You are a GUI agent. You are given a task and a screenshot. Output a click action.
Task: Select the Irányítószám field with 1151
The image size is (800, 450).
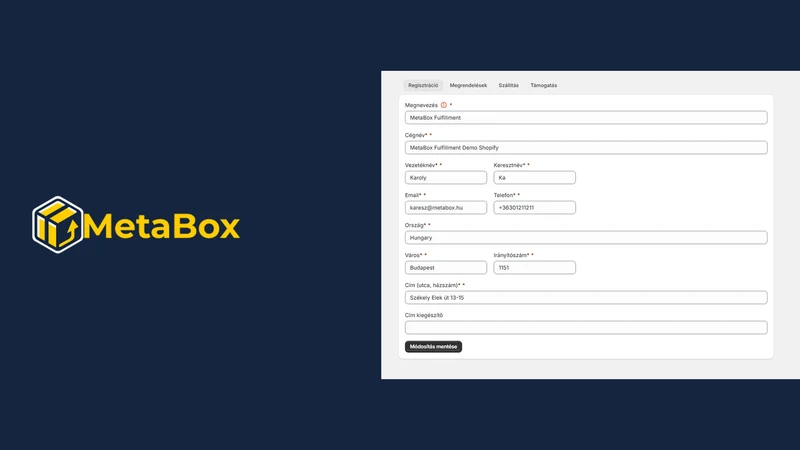click(534, 267)
